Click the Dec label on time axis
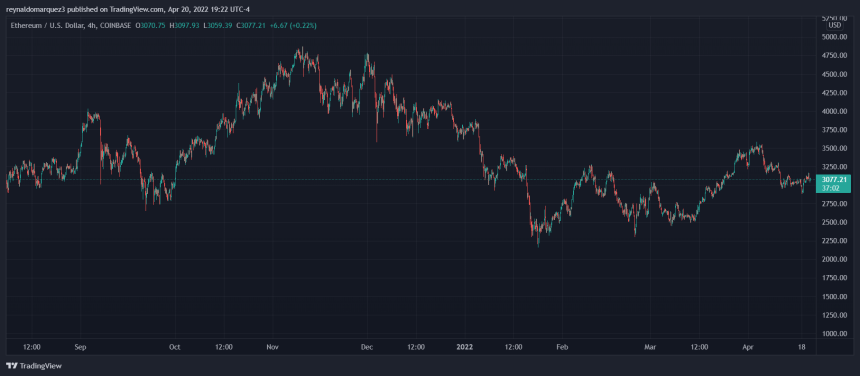 pyautogui.click(x=367, y=347)
